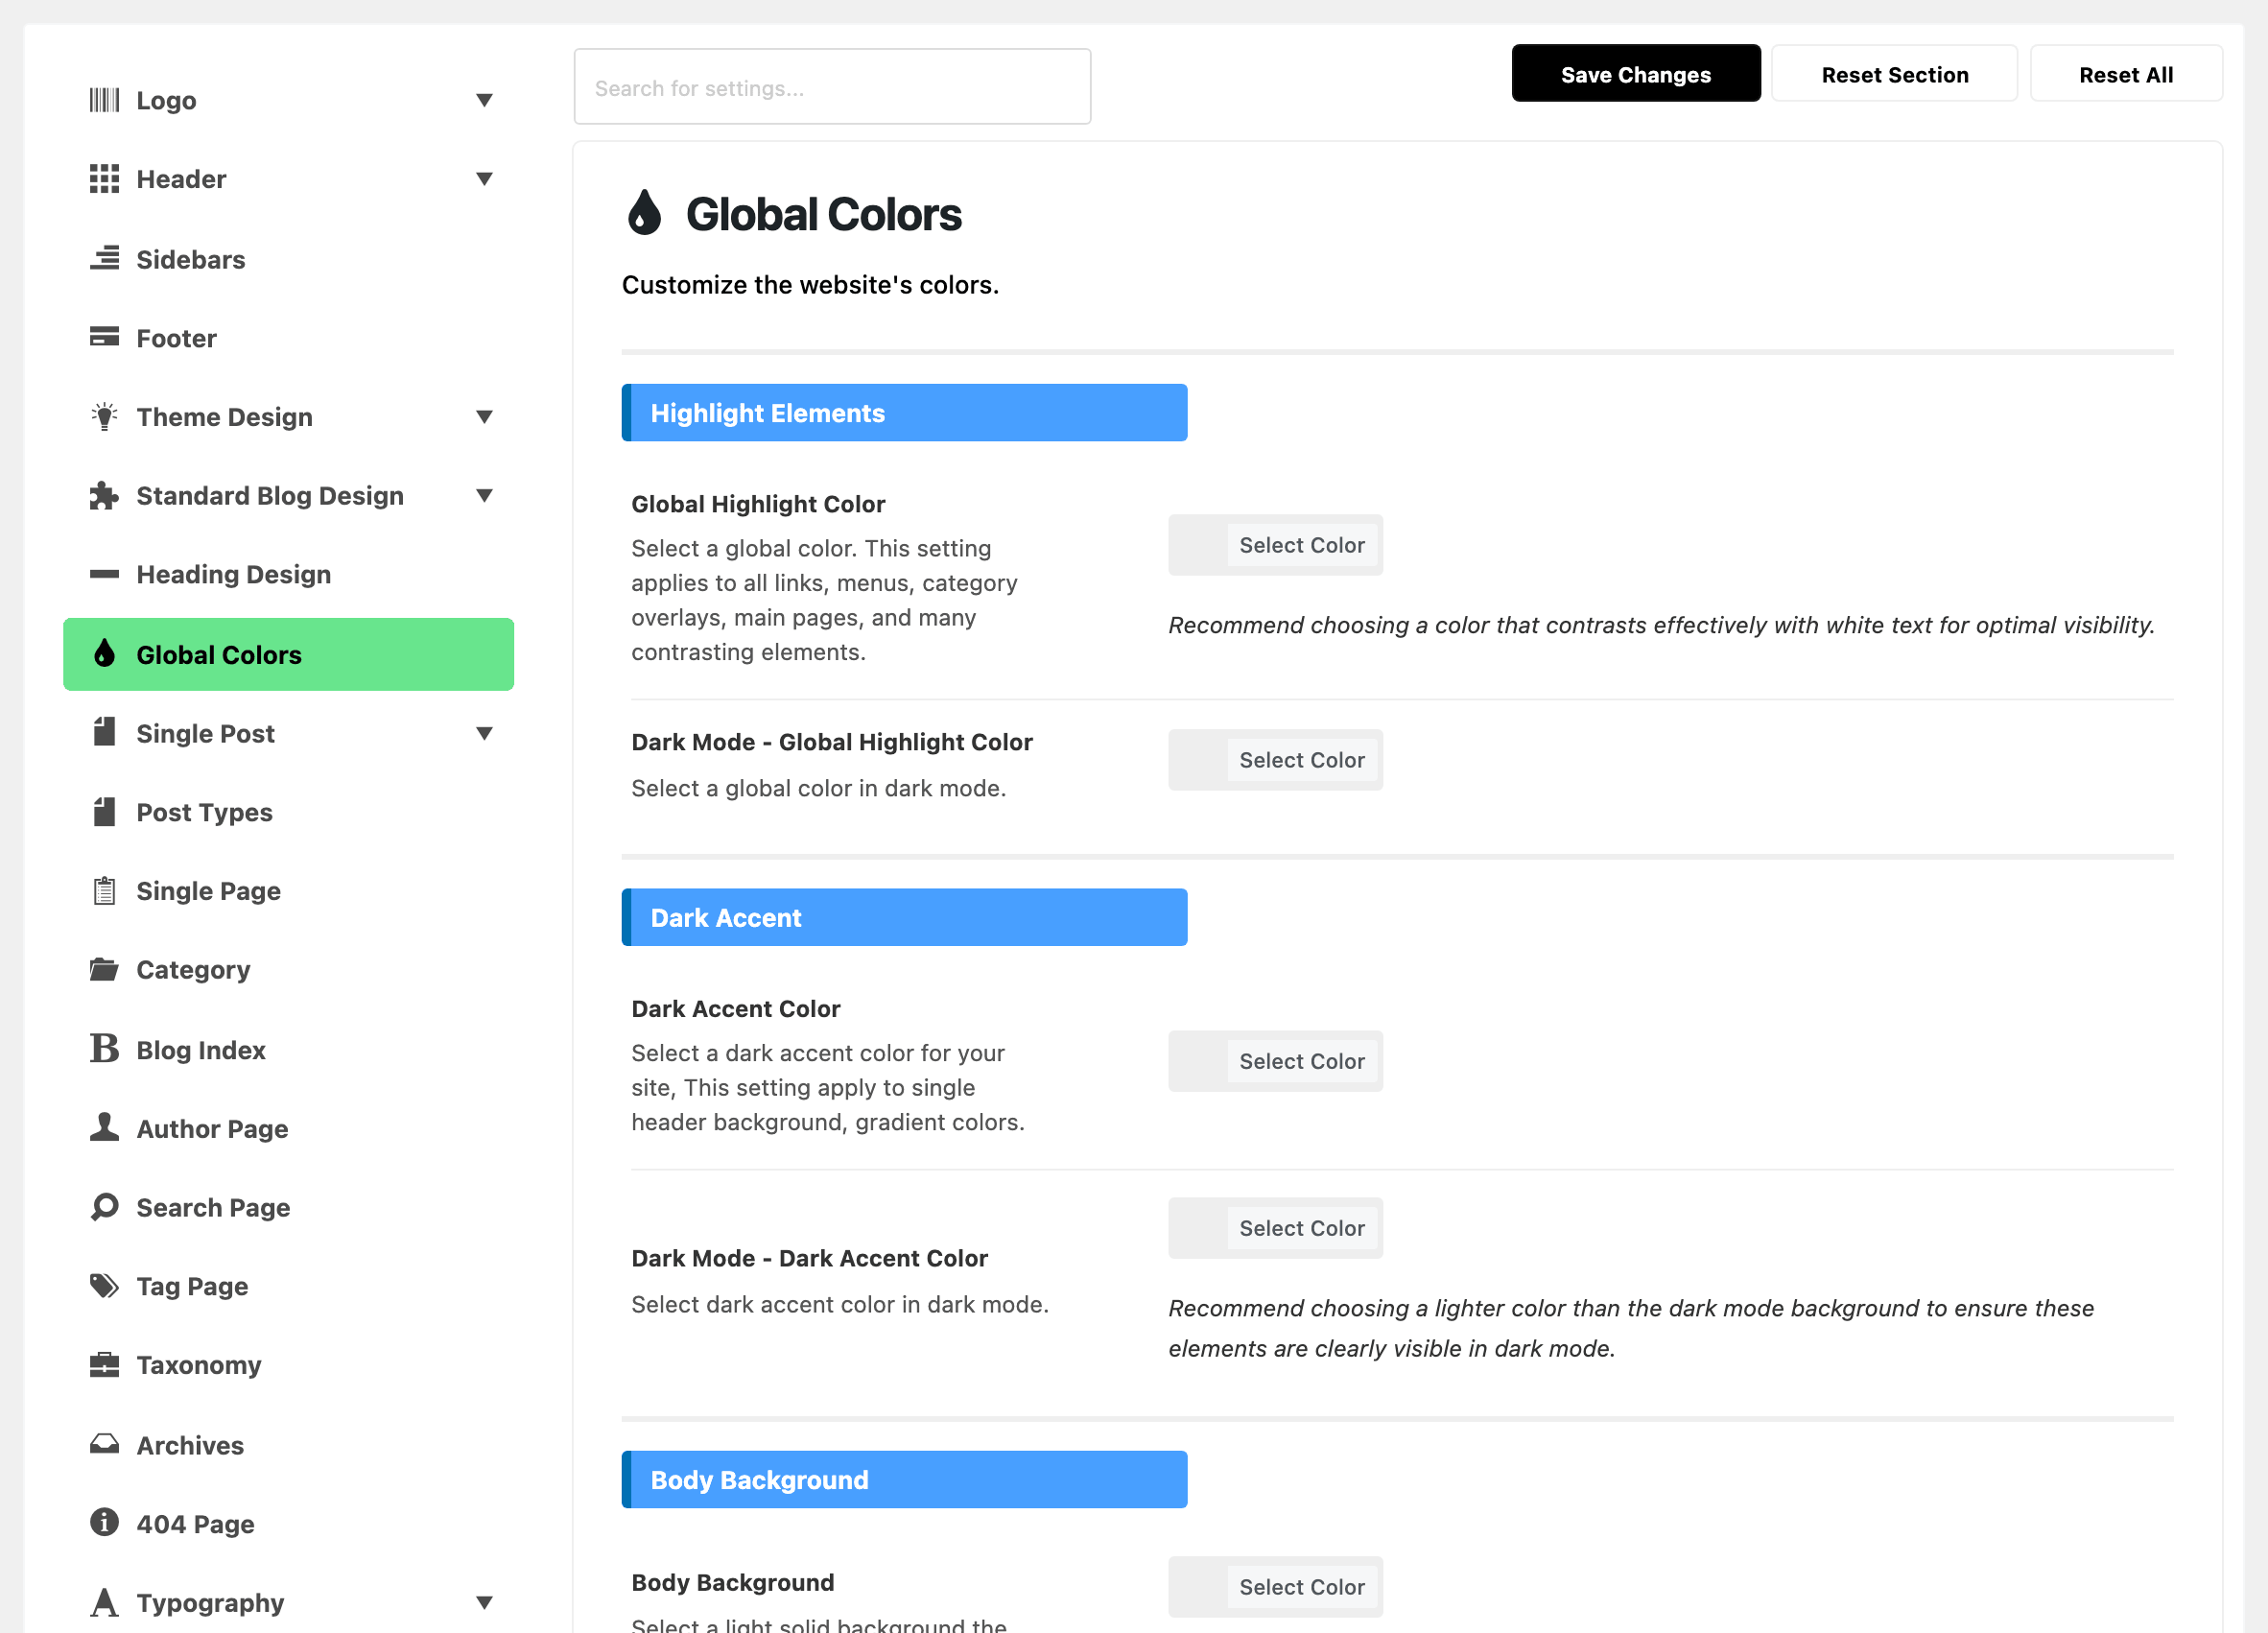Click the Search Page magnifier icon
Image resolution: width=2268 pixels, height=1633 pixels.
[104, 1207]
